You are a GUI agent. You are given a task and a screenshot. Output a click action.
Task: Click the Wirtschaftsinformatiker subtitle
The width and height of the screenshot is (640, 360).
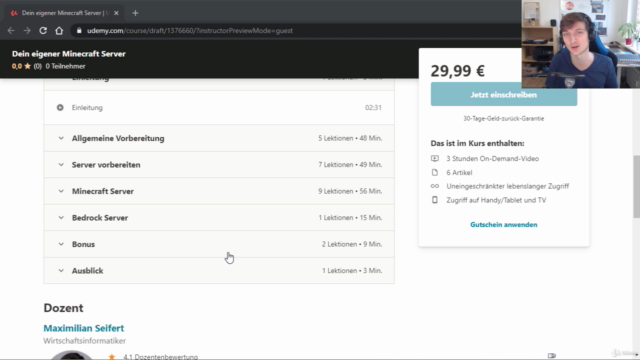click(84, 341)
